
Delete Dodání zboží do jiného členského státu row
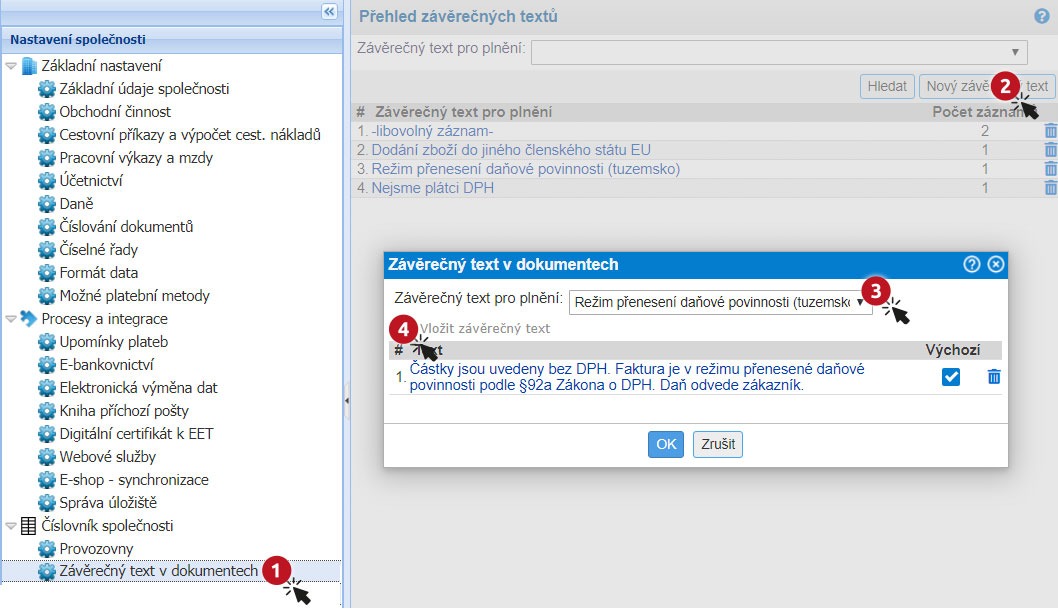point(1050,150)
